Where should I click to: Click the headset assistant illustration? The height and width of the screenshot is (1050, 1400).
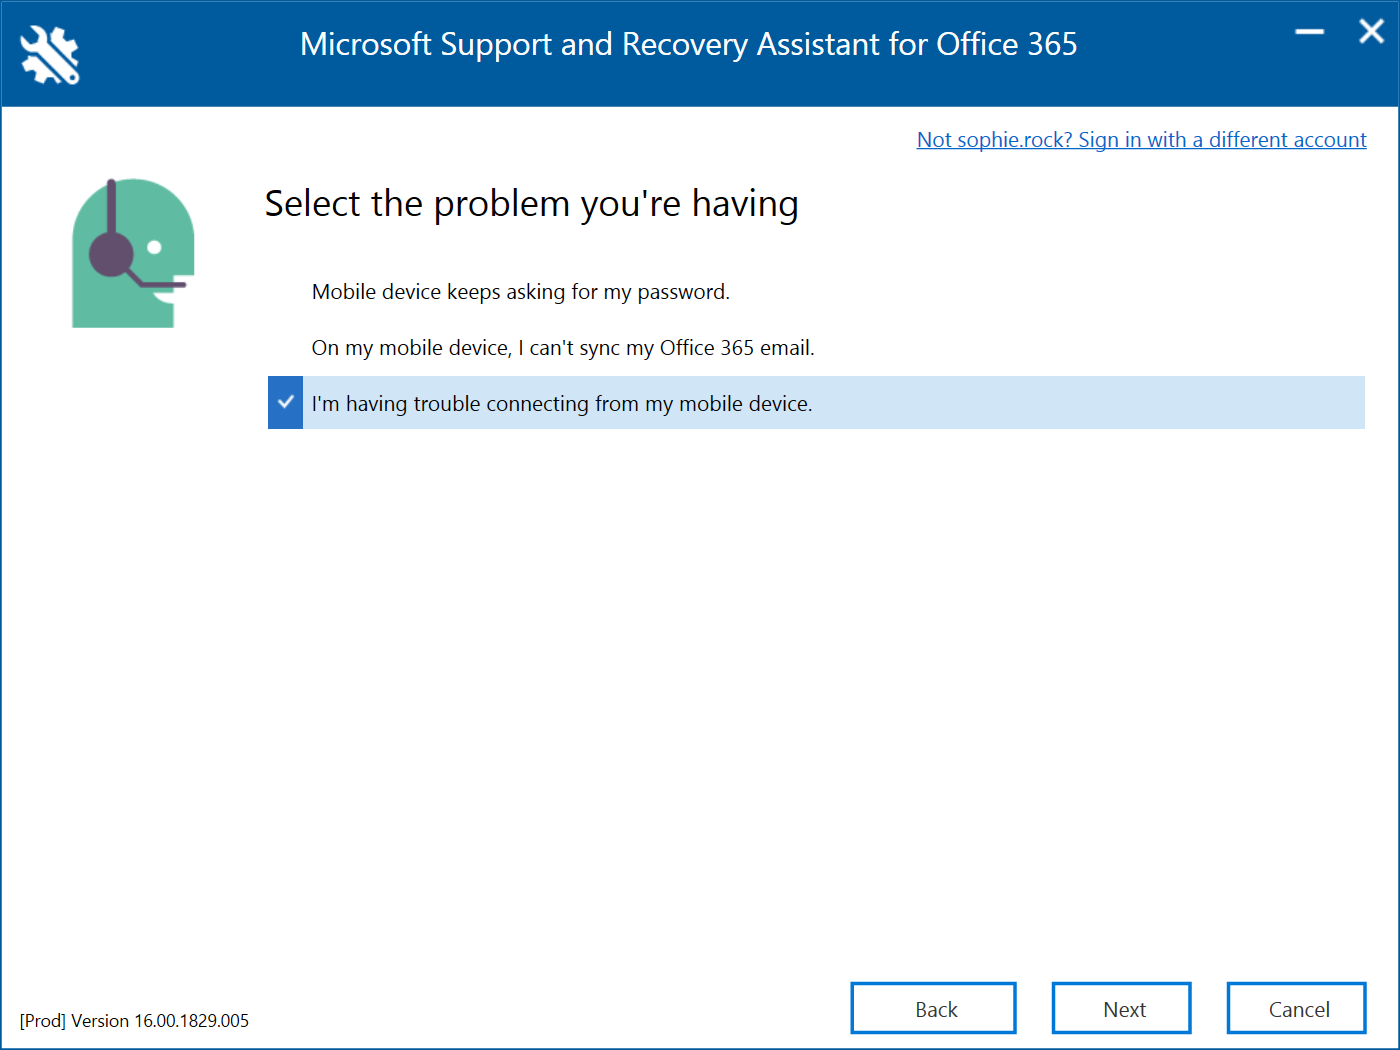(x=132, y=252)
